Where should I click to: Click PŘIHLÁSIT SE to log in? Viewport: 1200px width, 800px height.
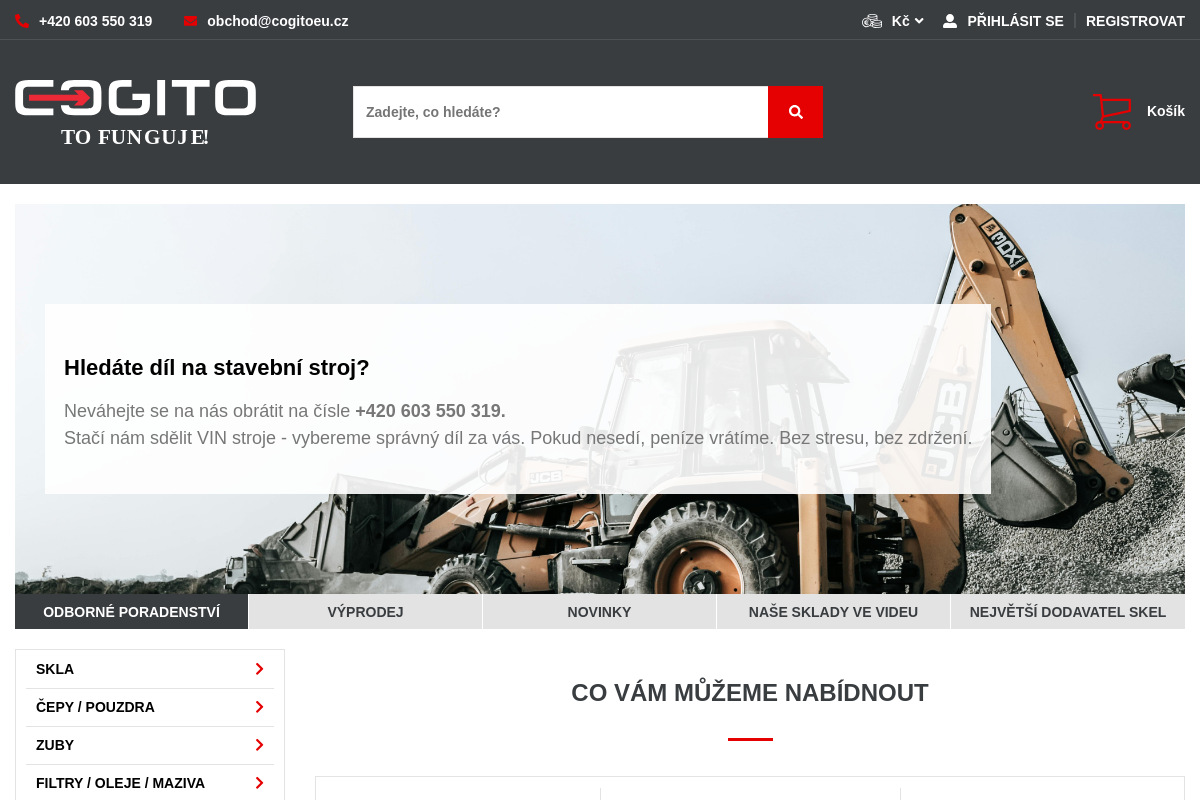pos(1014,20)
